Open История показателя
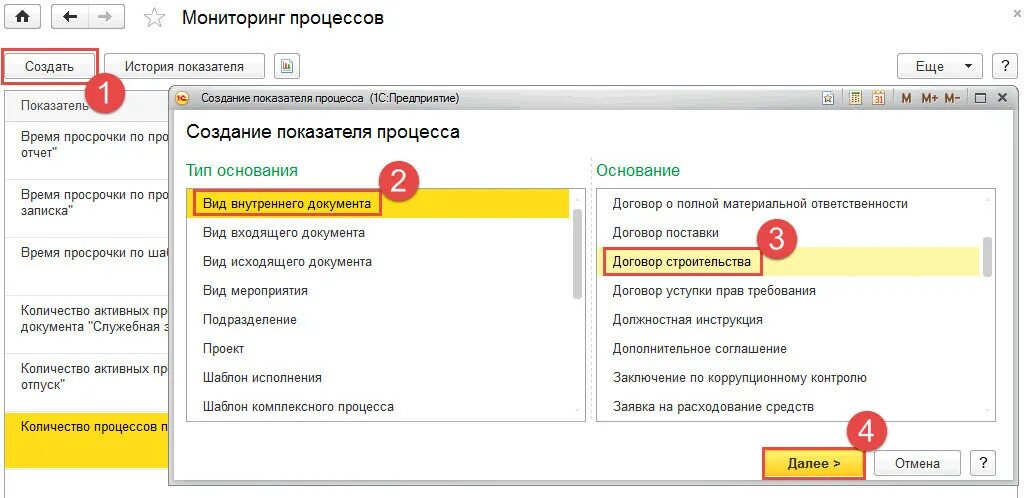 (184, 66)
